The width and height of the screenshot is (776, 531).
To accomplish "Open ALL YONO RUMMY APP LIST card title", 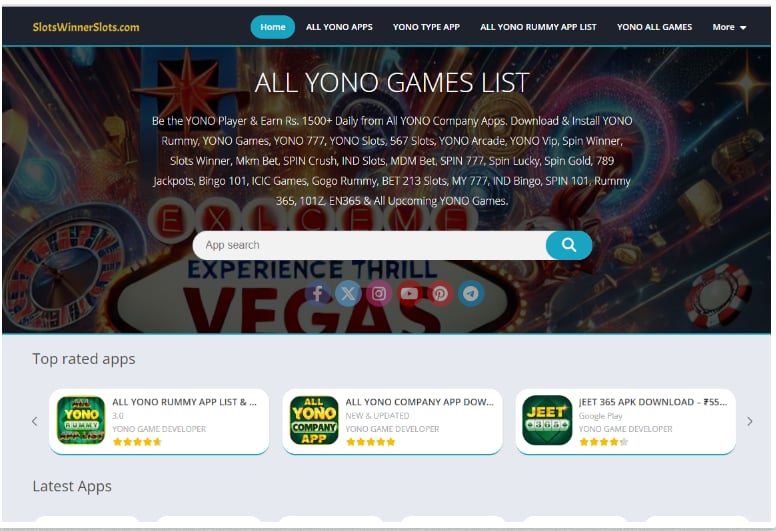I will [x=185, y=402].
